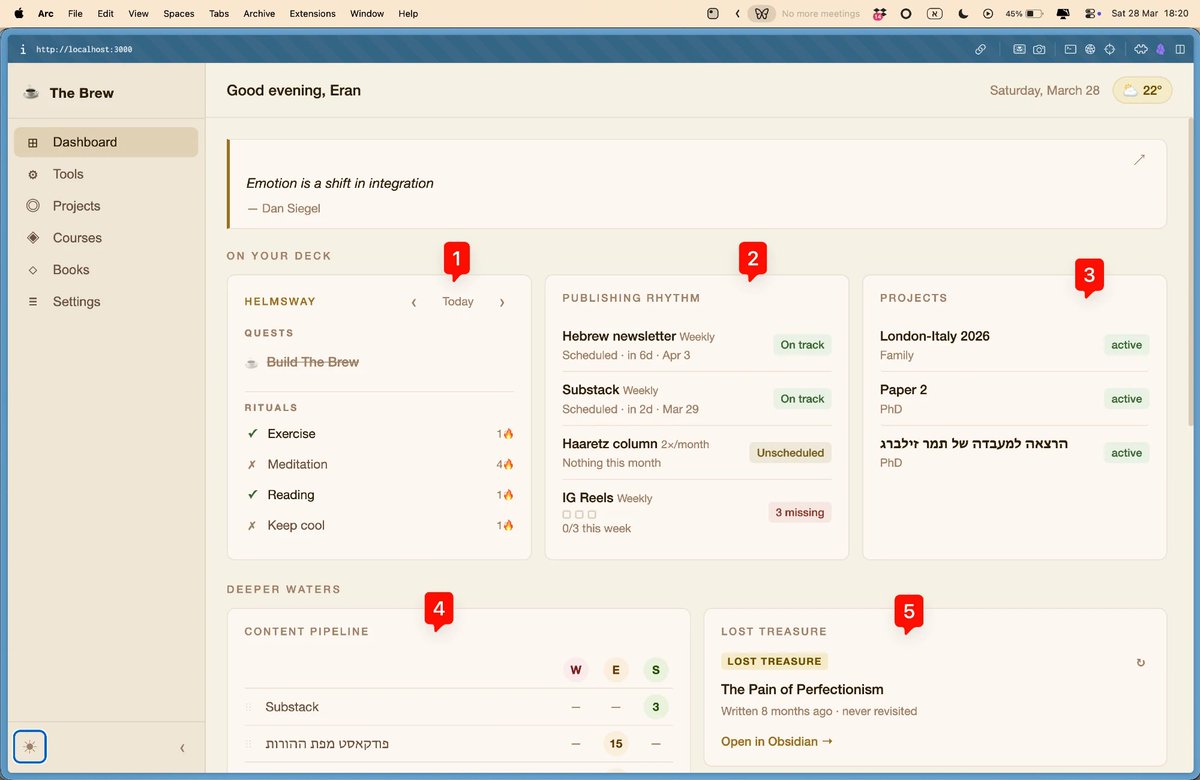Viewport: 1200px width, 780px height.
Task: Click the green 3 count in Substack row
Action: 656,707
